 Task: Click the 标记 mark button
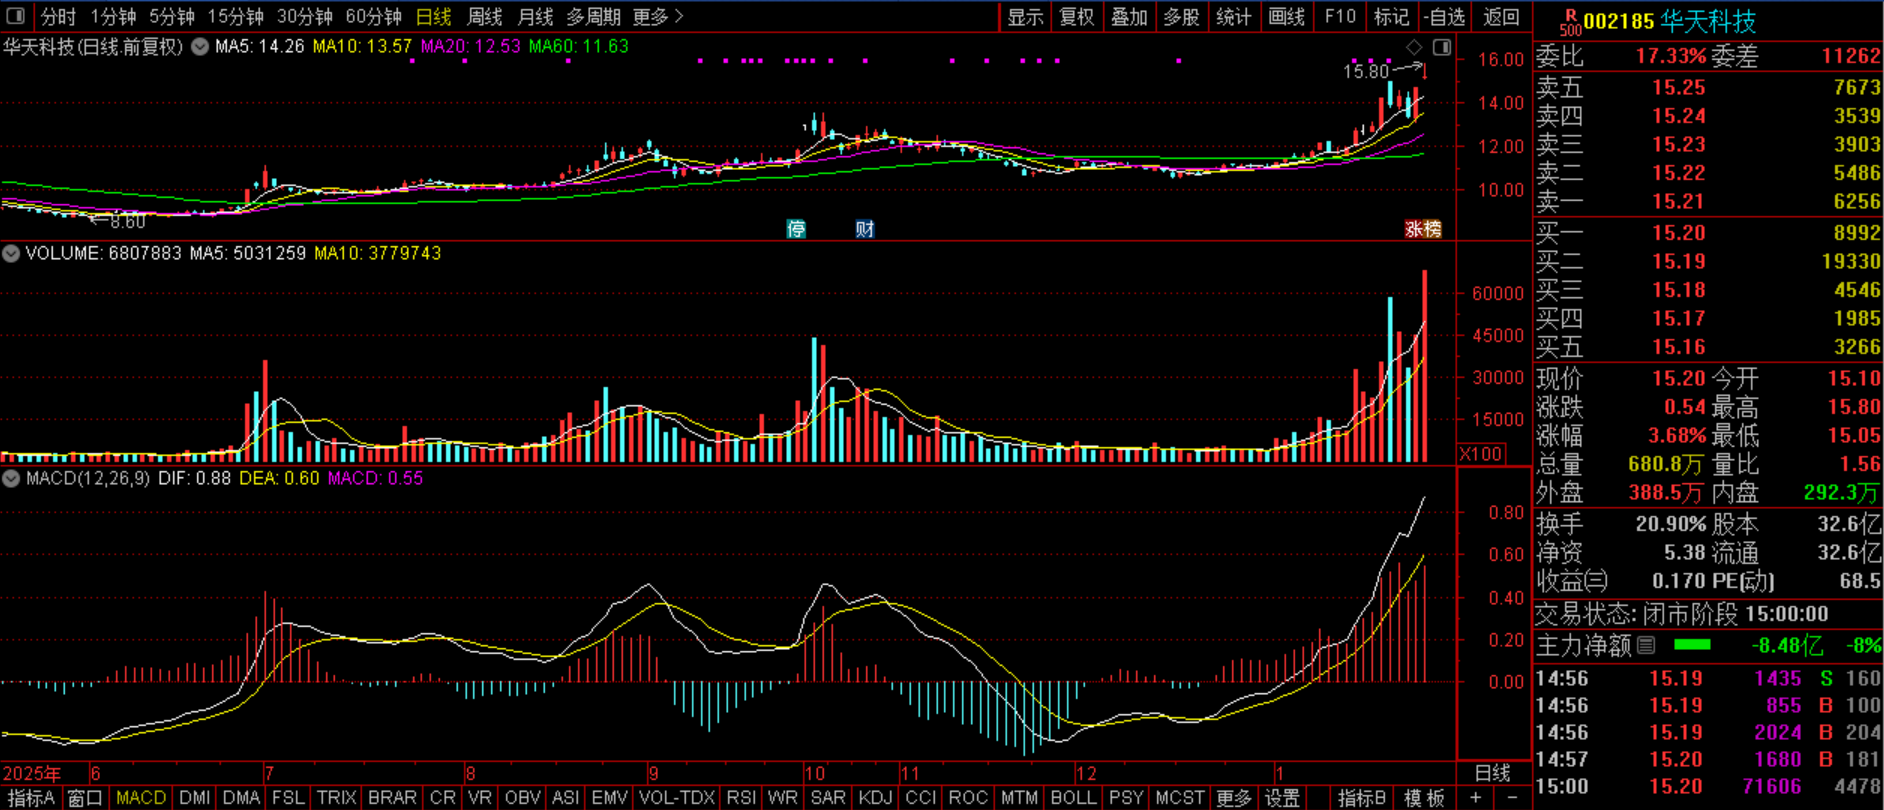[1391, 17]
